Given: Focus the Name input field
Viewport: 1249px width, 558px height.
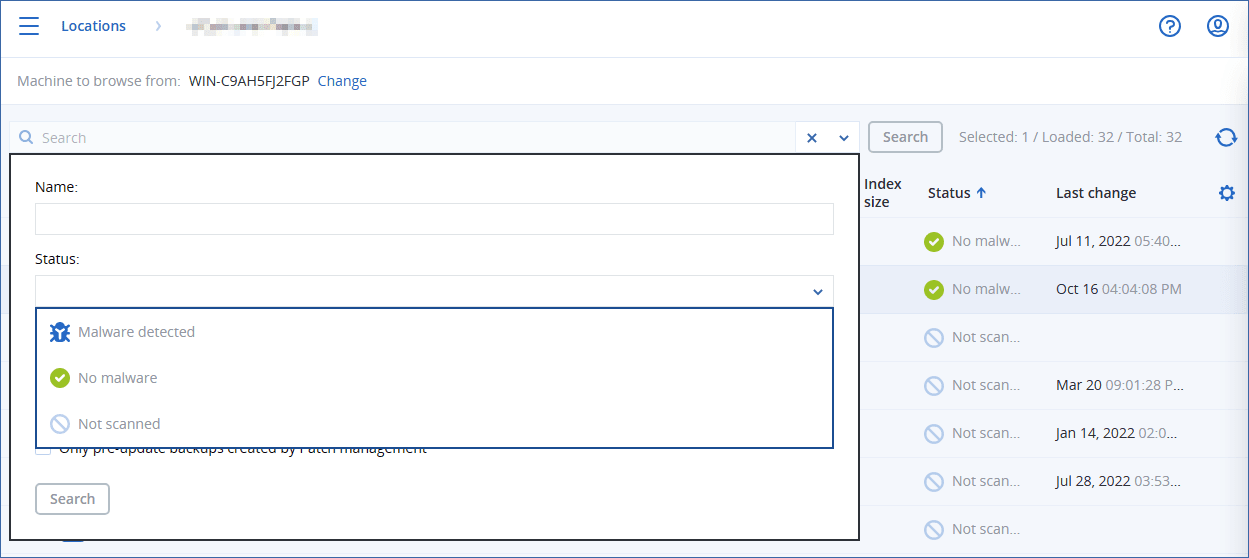Looking at the screenshot, I should [x=434, y=219].
